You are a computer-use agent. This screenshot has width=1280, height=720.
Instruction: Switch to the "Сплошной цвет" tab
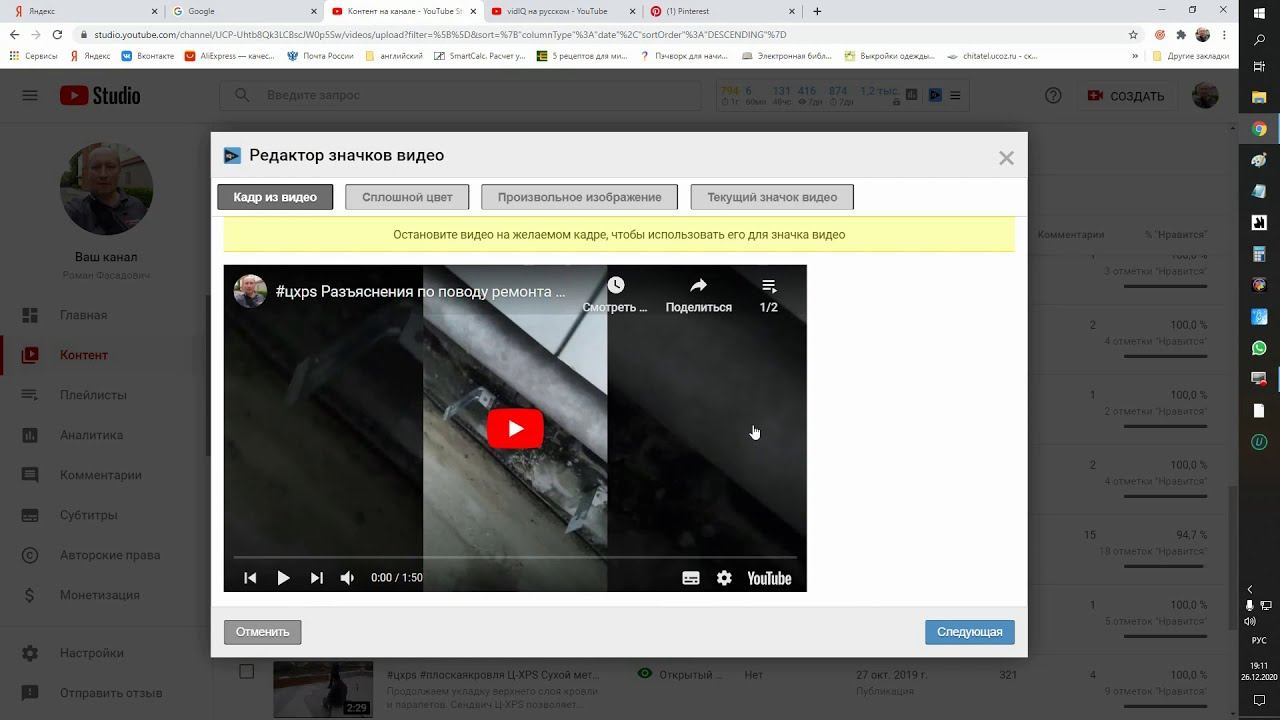click(x=407, y=197)
